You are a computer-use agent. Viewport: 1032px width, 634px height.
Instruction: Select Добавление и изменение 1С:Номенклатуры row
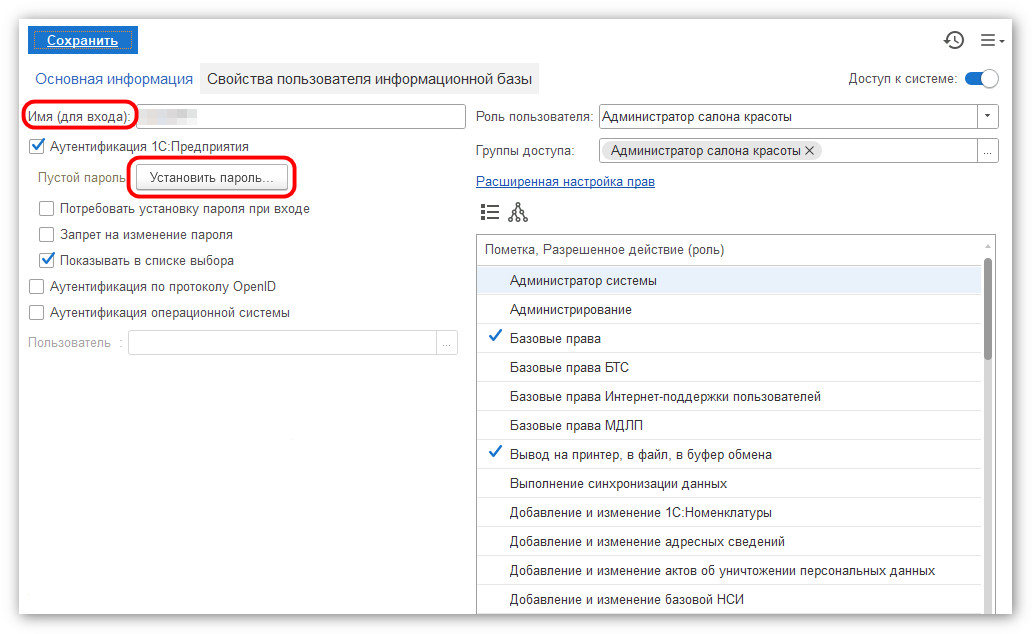[x=729, y=512]
